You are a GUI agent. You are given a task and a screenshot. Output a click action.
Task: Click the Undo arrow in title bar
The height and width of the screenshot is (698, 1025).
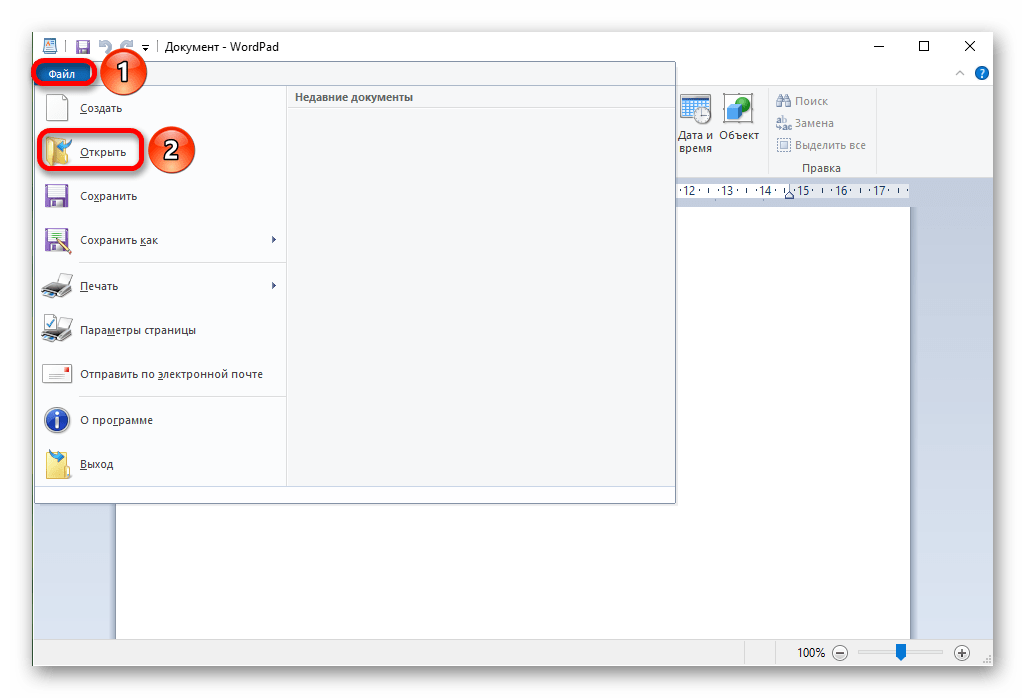pos(105,46)
